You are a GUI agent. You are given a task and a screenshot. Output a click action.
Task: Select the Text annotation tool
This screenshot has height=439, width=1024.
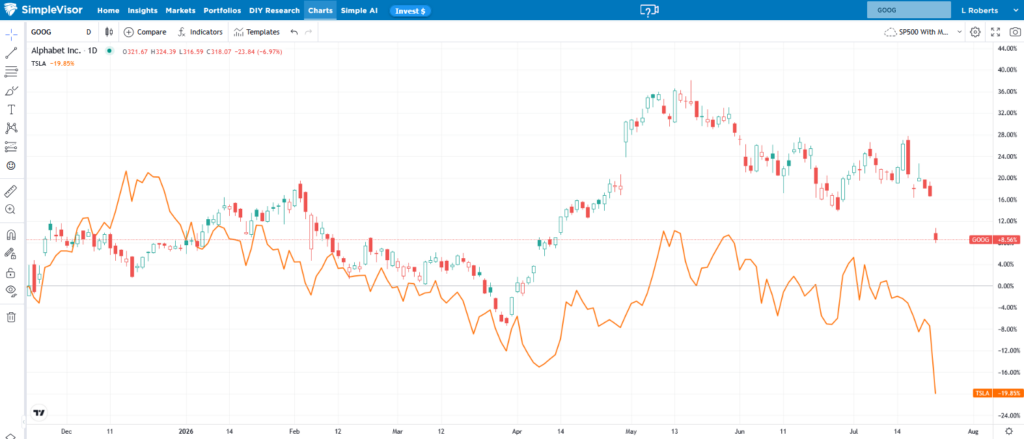click(x=11, y=109)
